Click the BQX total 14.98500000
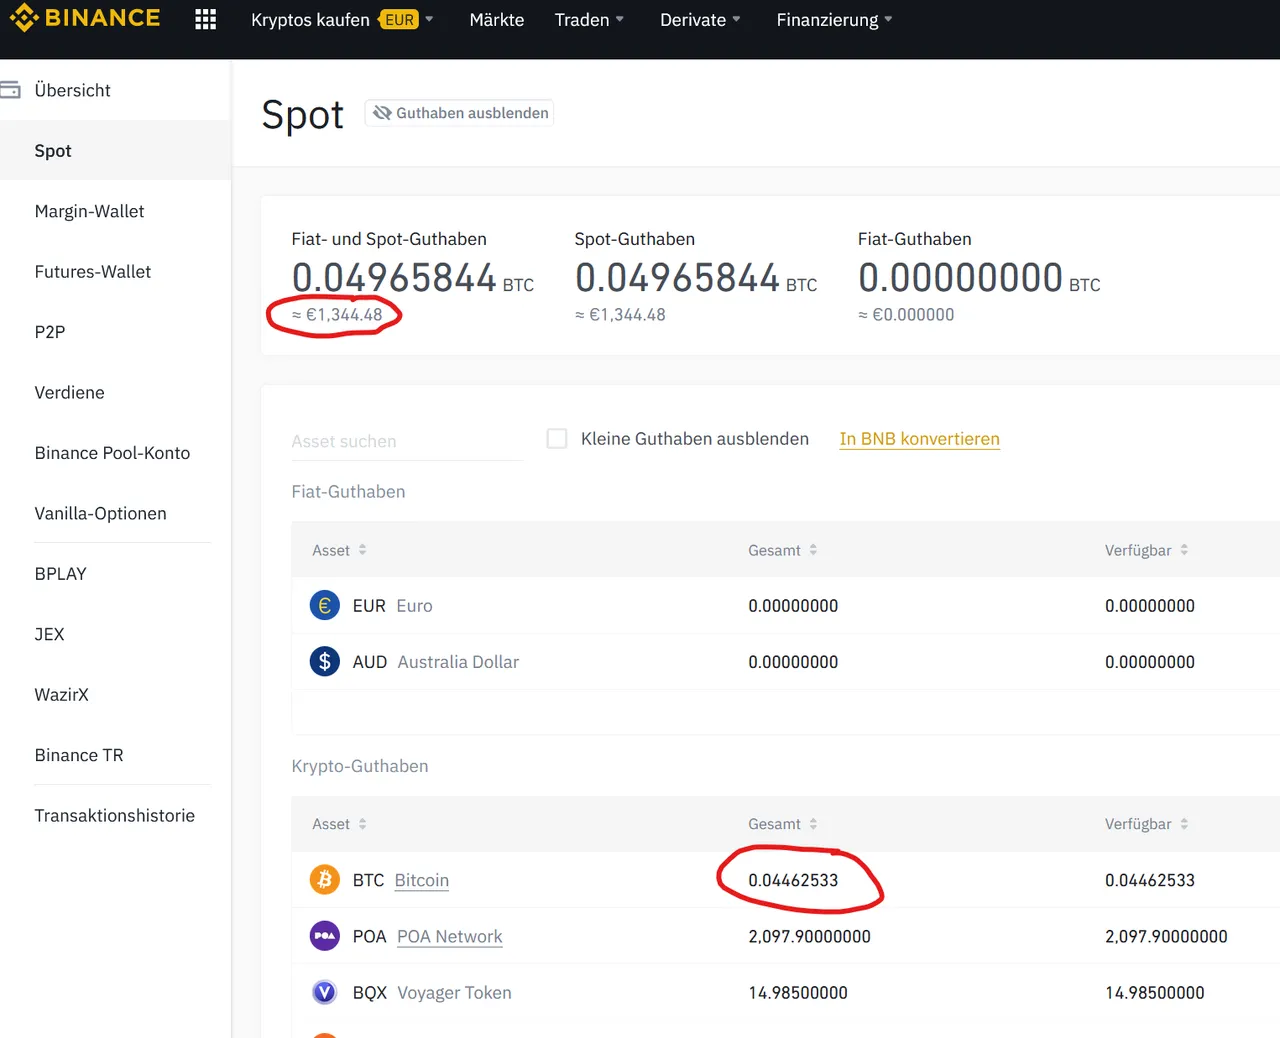 798,992
